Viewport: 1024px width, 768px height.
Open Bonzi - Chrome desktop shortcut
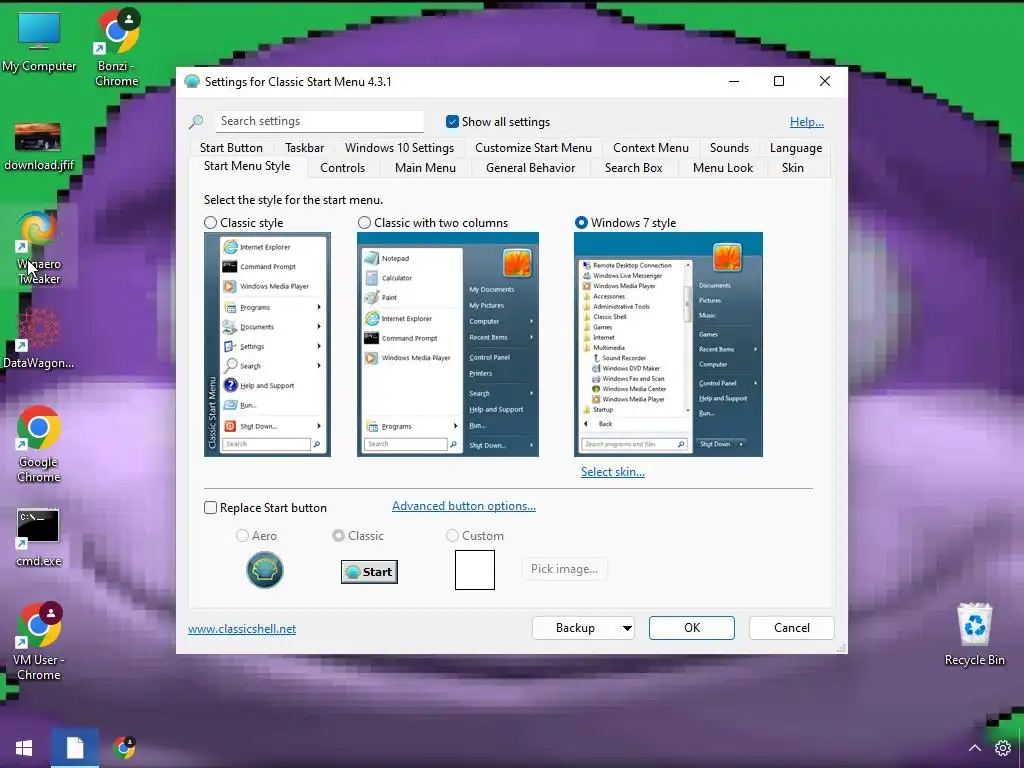117,47
